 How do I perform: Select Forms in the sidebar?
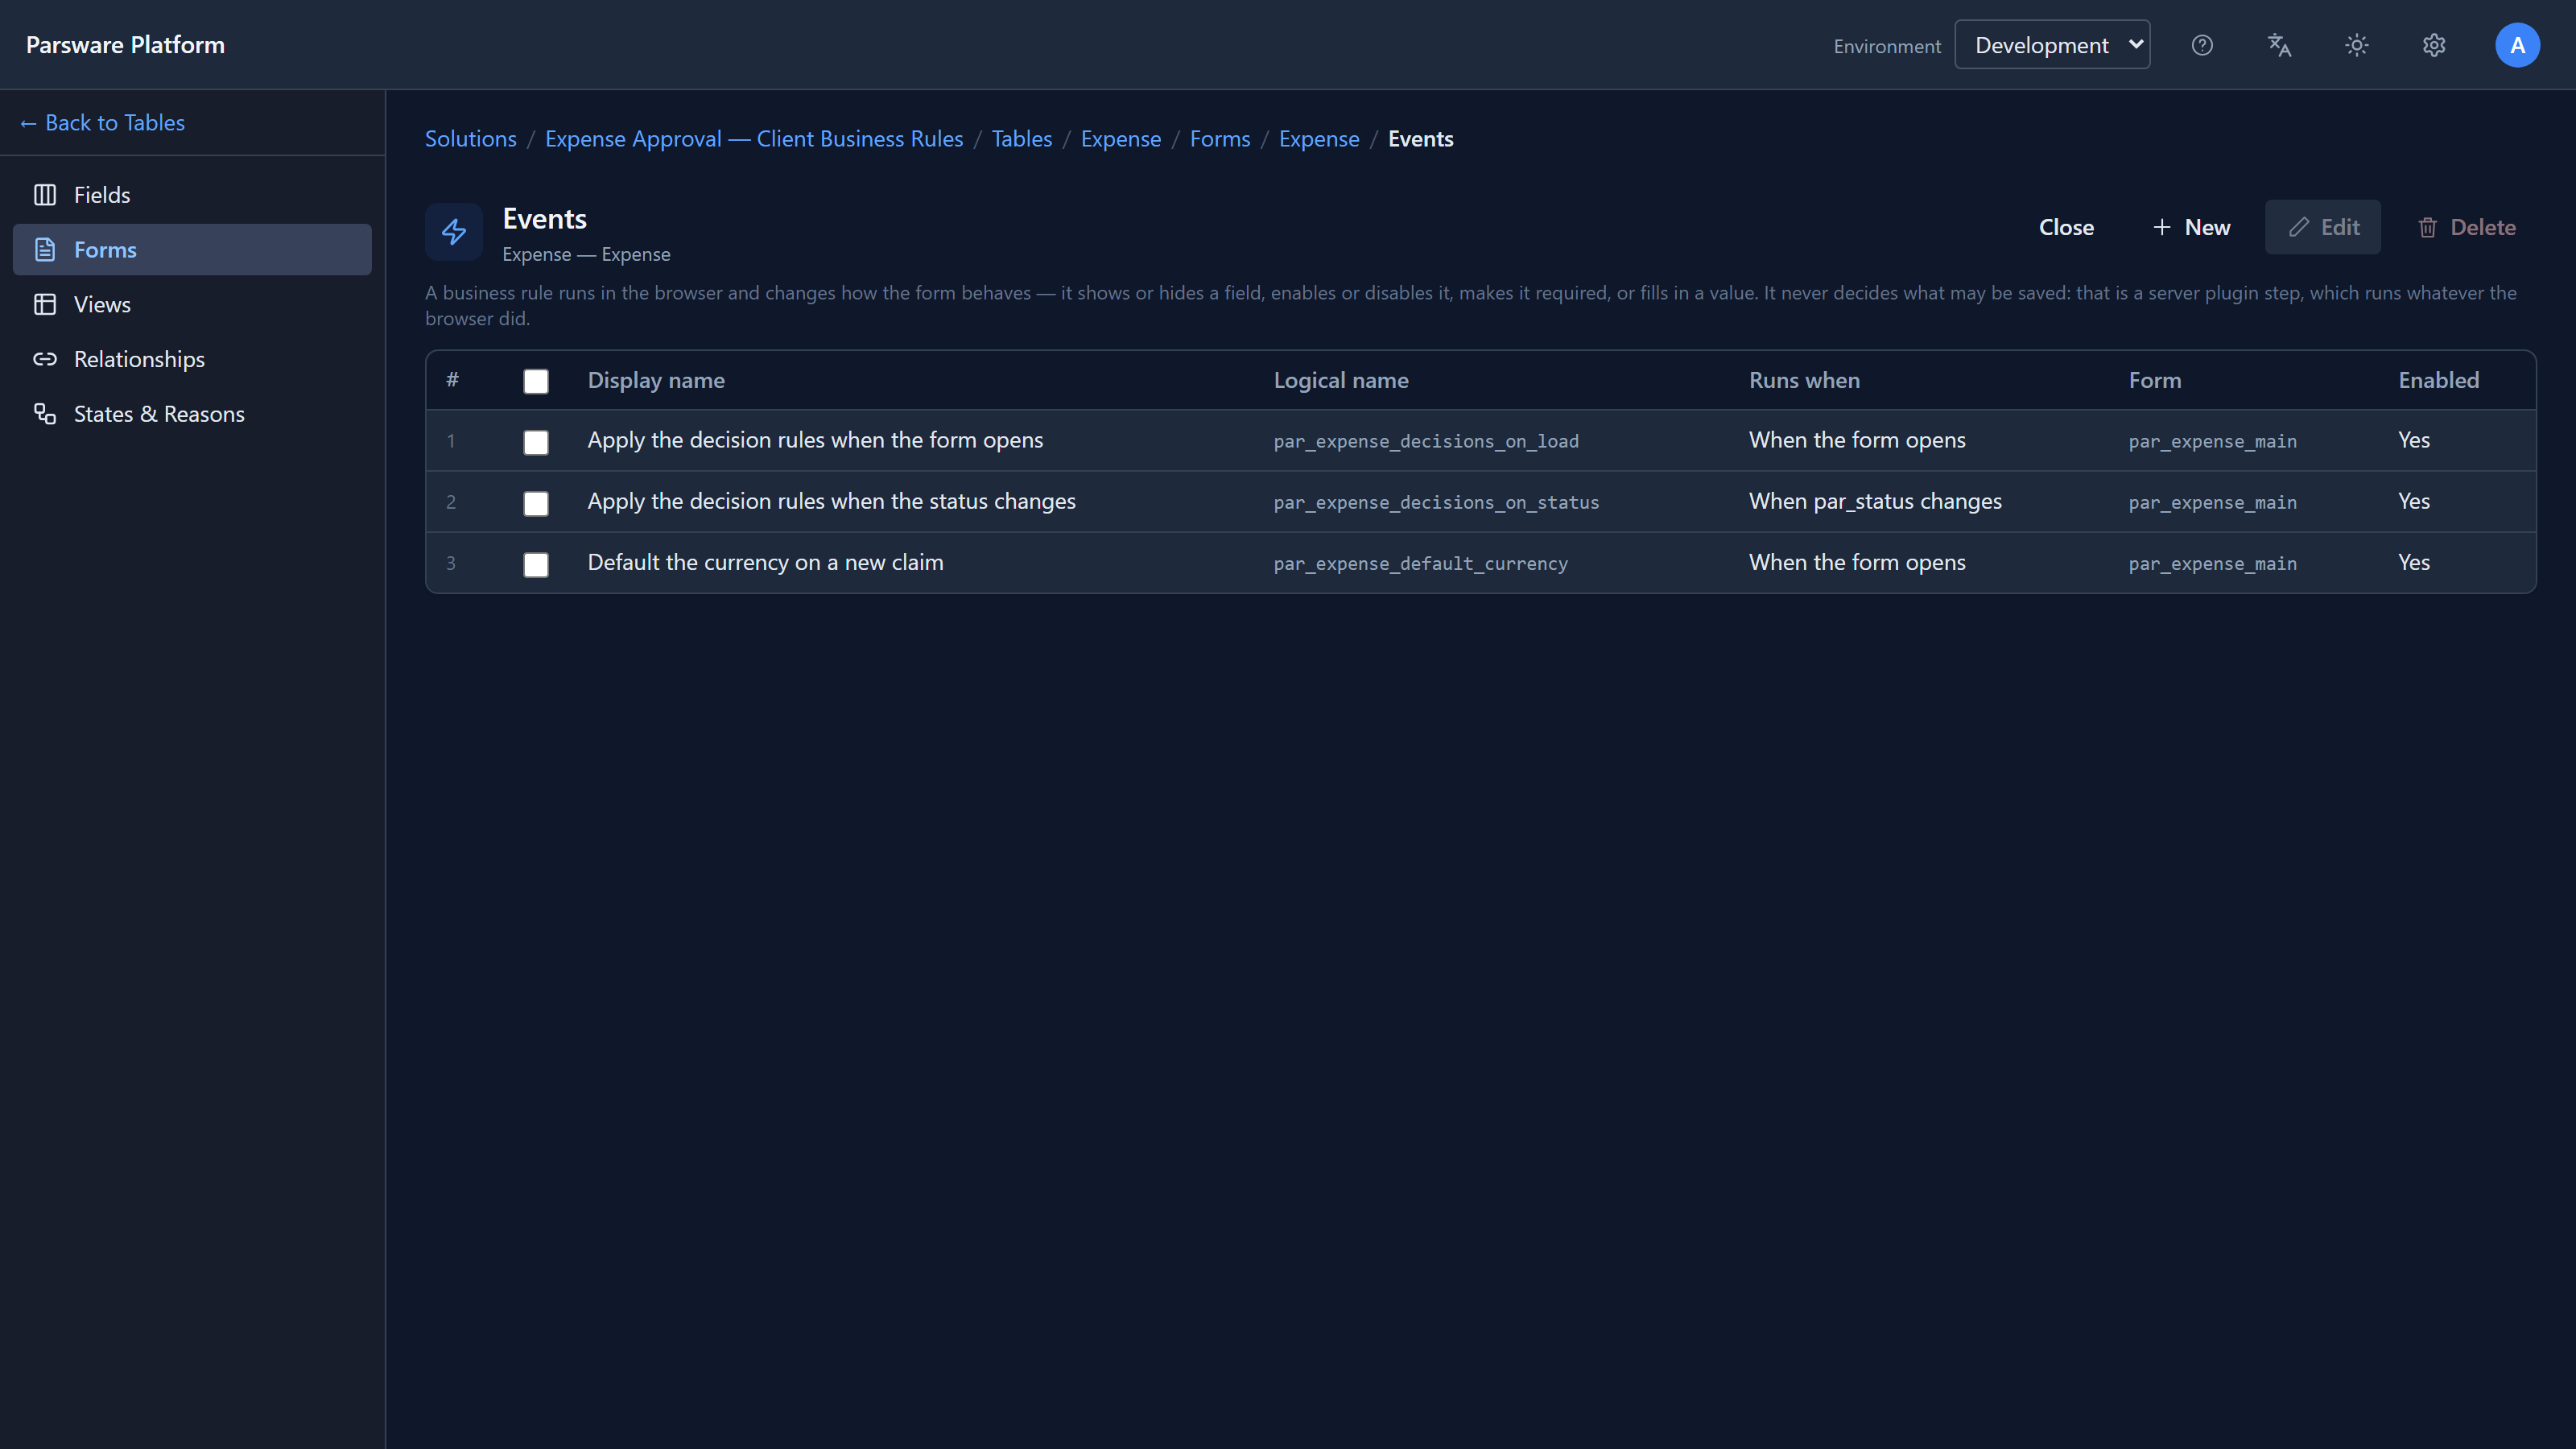click(x=192, y=250)
